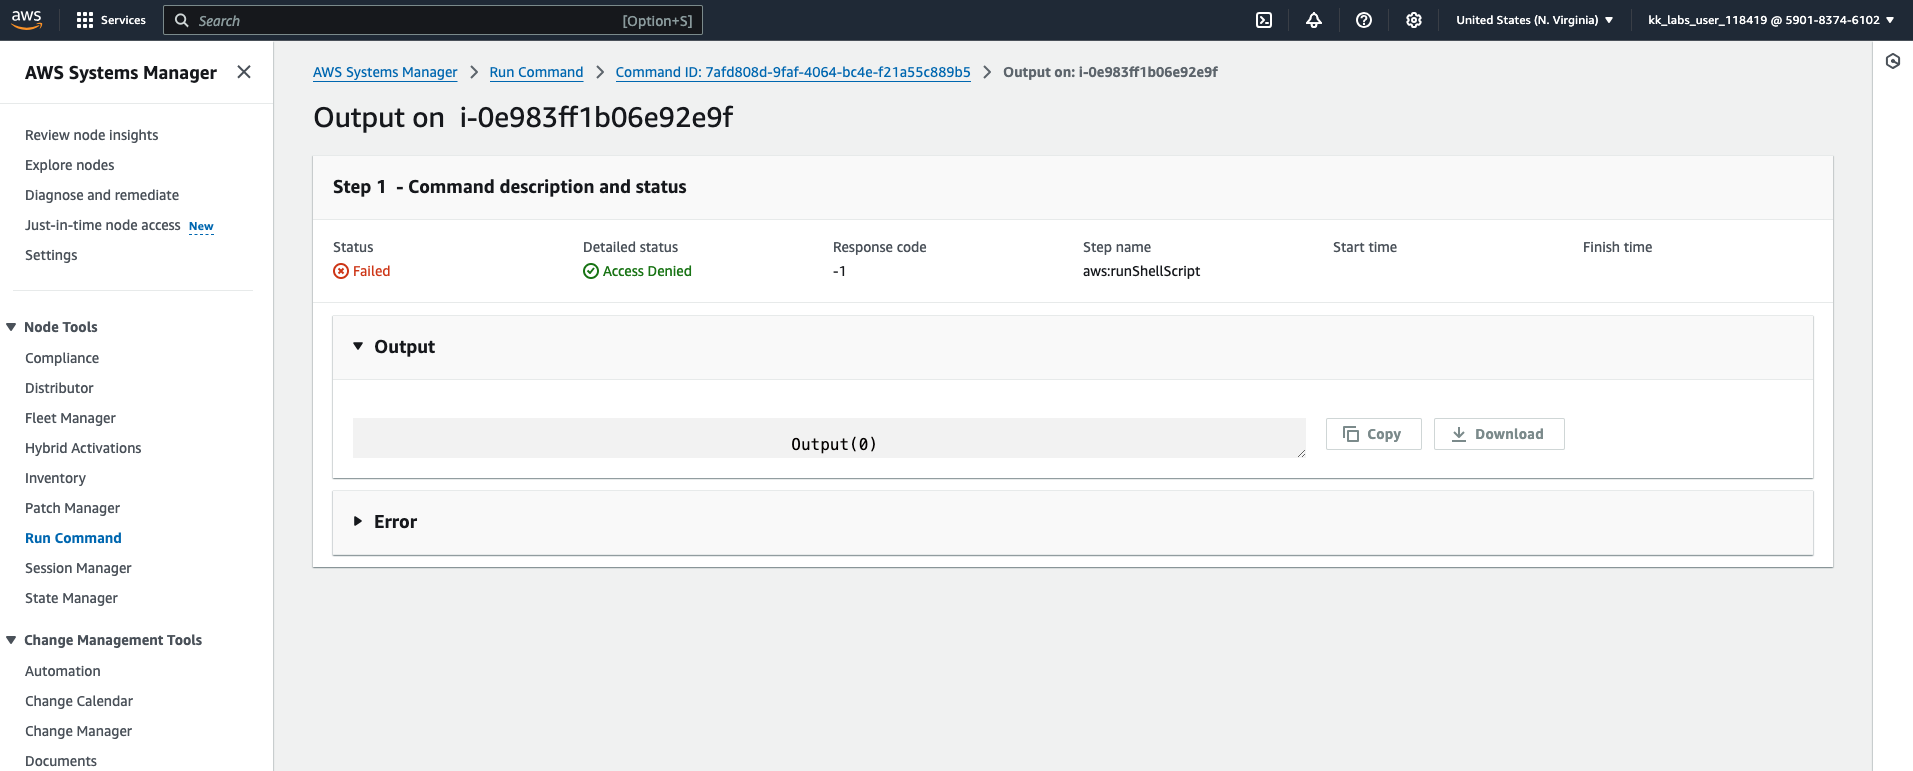
Task: Click the Access Denied detailed status
Action: [647, 271]
